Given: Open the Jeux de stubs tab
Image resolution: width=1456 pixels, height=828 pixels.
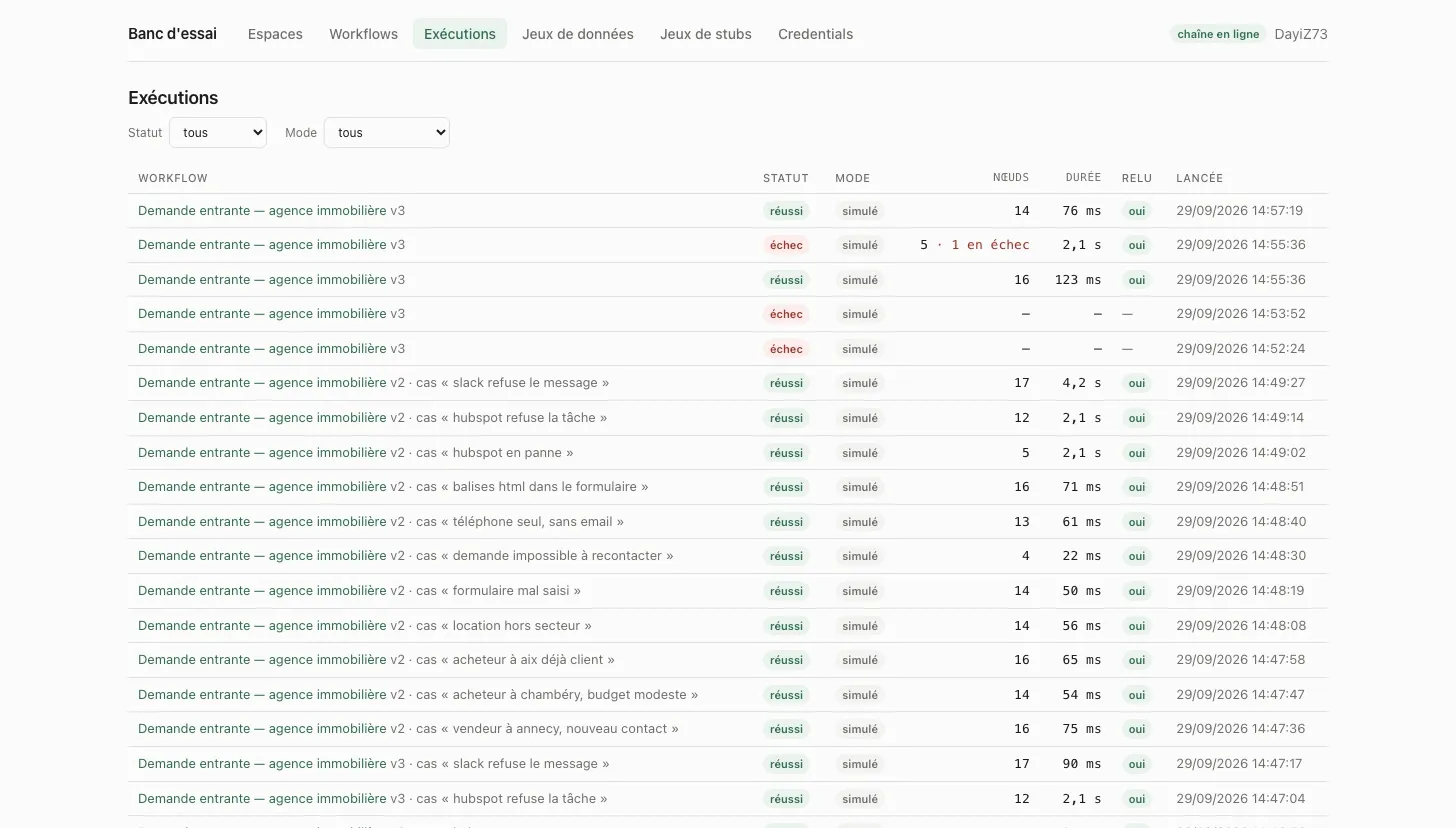Looking at the screenshot, I should 706,34.
